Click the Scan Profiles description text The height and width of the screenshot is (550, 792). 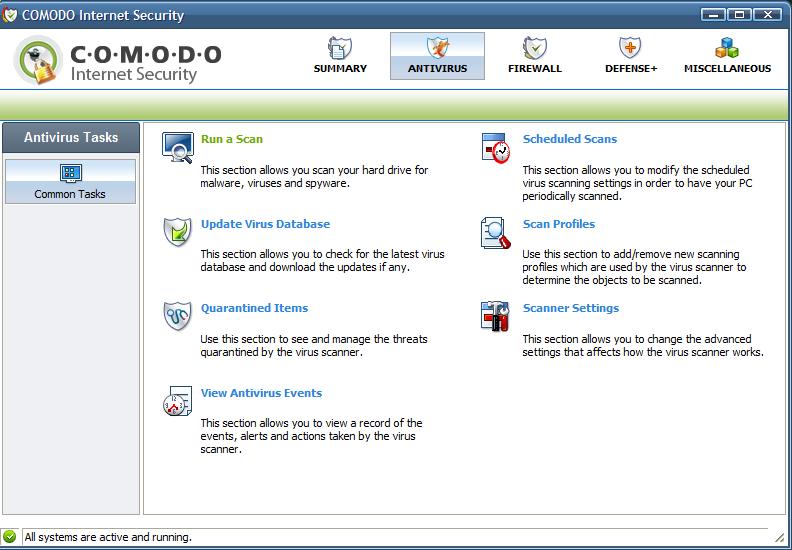coord(634,267)
